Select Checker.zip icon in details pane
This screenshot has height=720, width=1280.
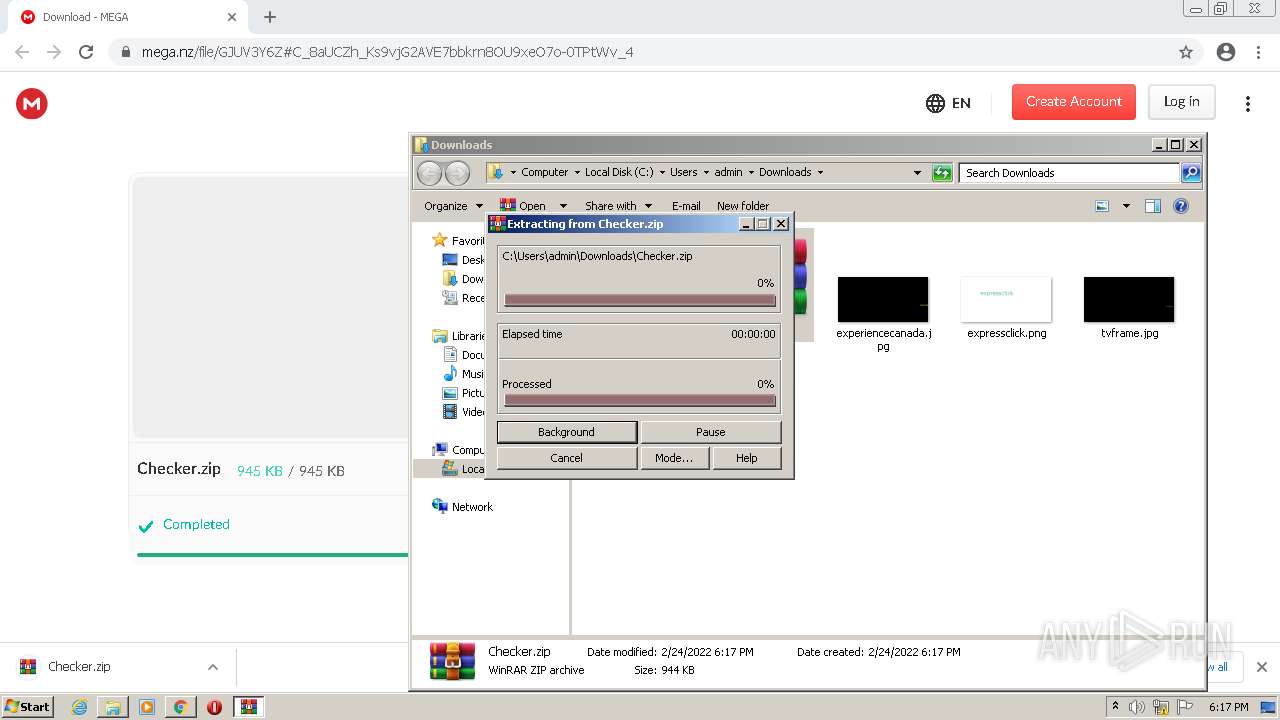(x=452, y=660)
